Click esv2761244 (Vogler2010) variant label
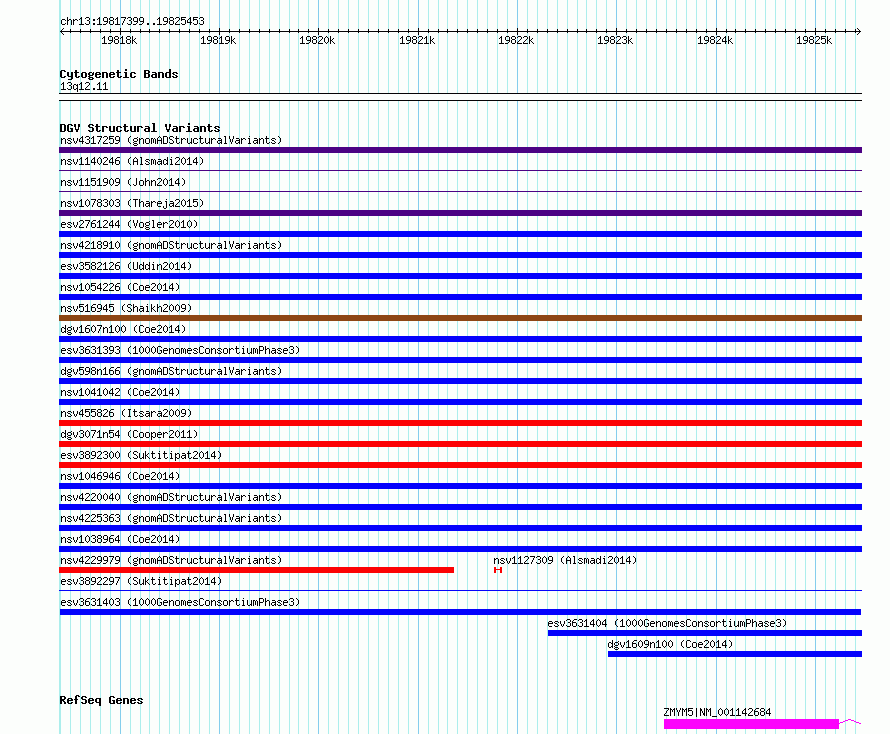The image size is (890, 734). 129,224
